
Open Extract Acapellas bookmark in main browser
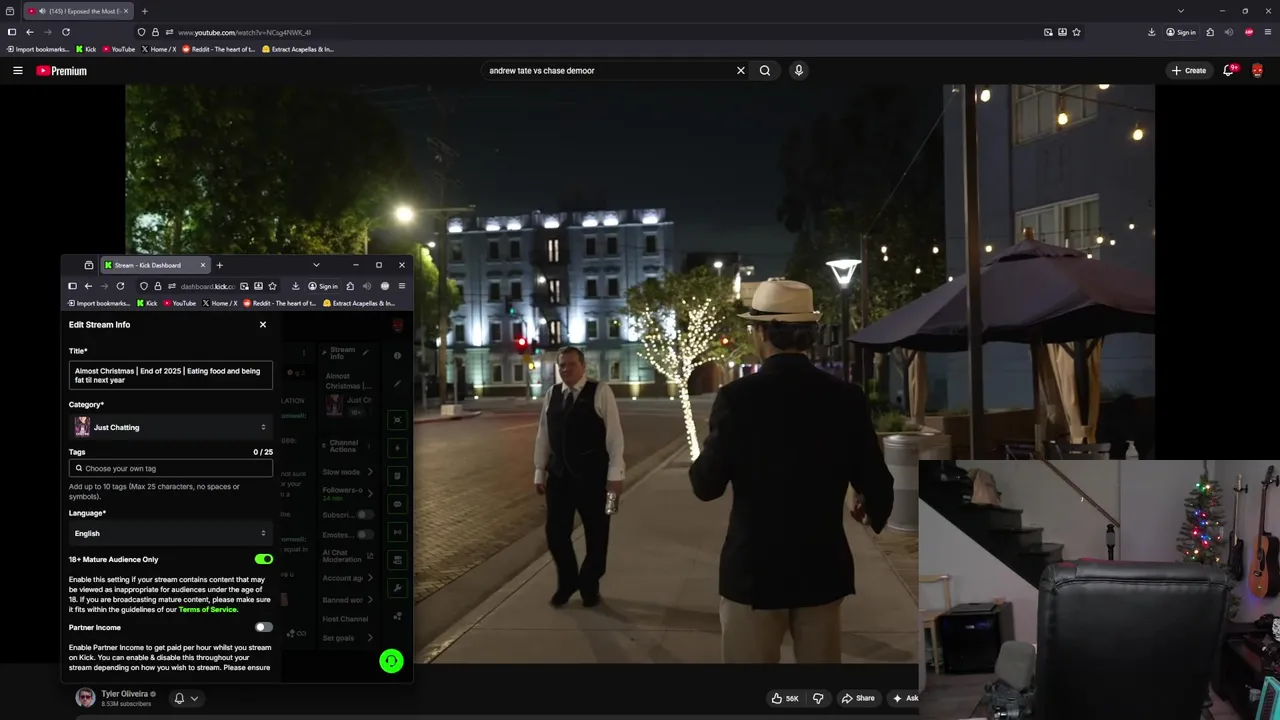298,49
